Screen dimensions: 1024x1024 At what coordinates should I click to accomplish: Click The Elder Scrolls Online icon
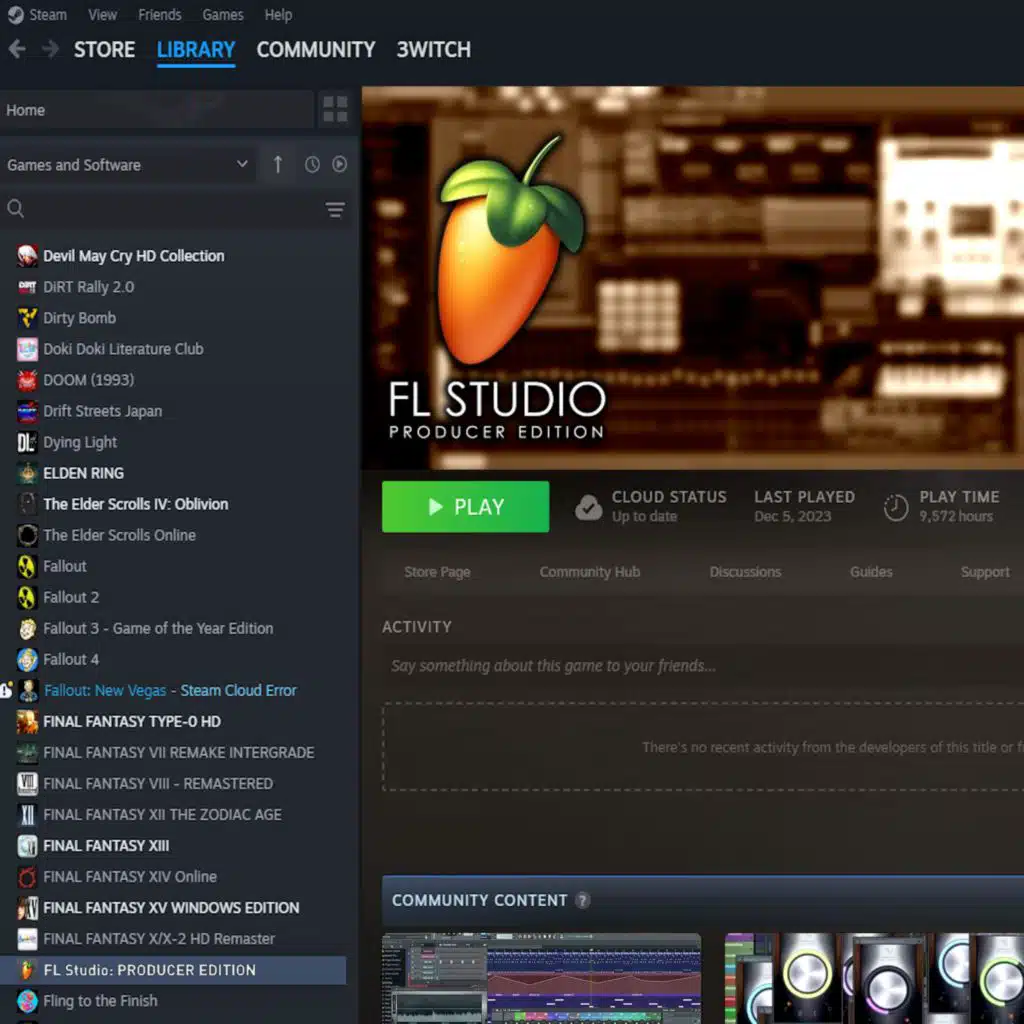coord(27,535)
